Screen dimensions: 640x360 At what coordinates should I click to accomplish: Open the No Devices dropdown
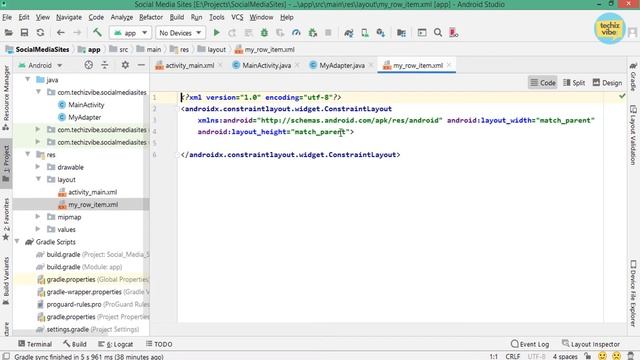(x=180, y=33)
